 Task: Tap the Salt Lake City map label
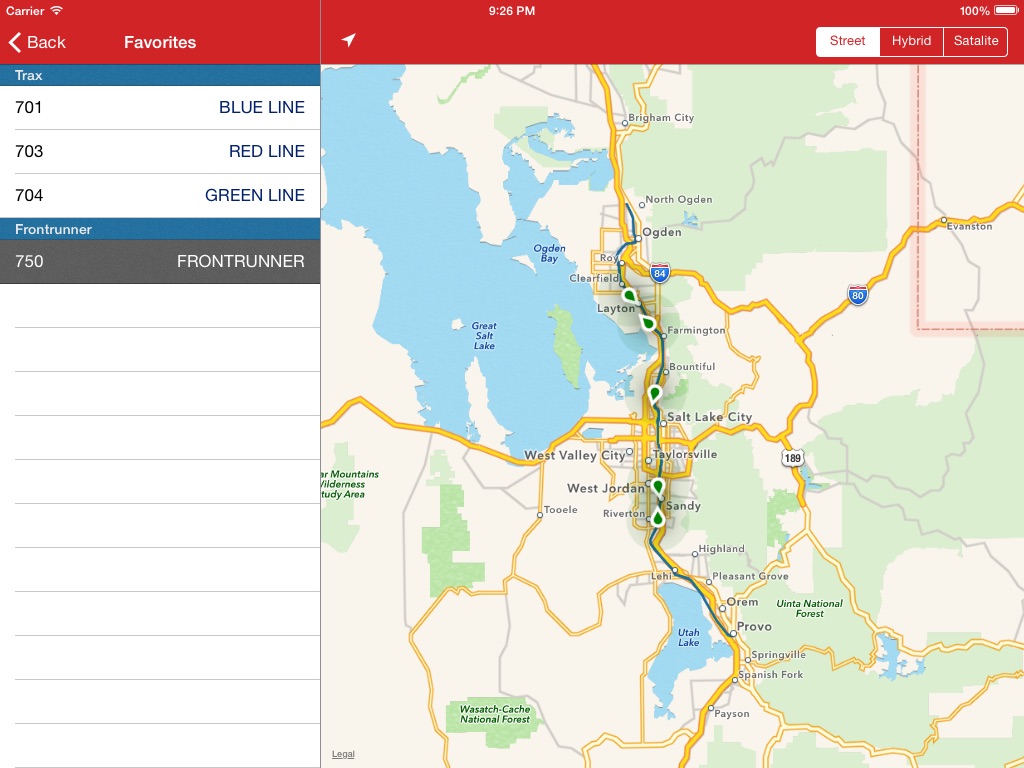tap(709, 417)
